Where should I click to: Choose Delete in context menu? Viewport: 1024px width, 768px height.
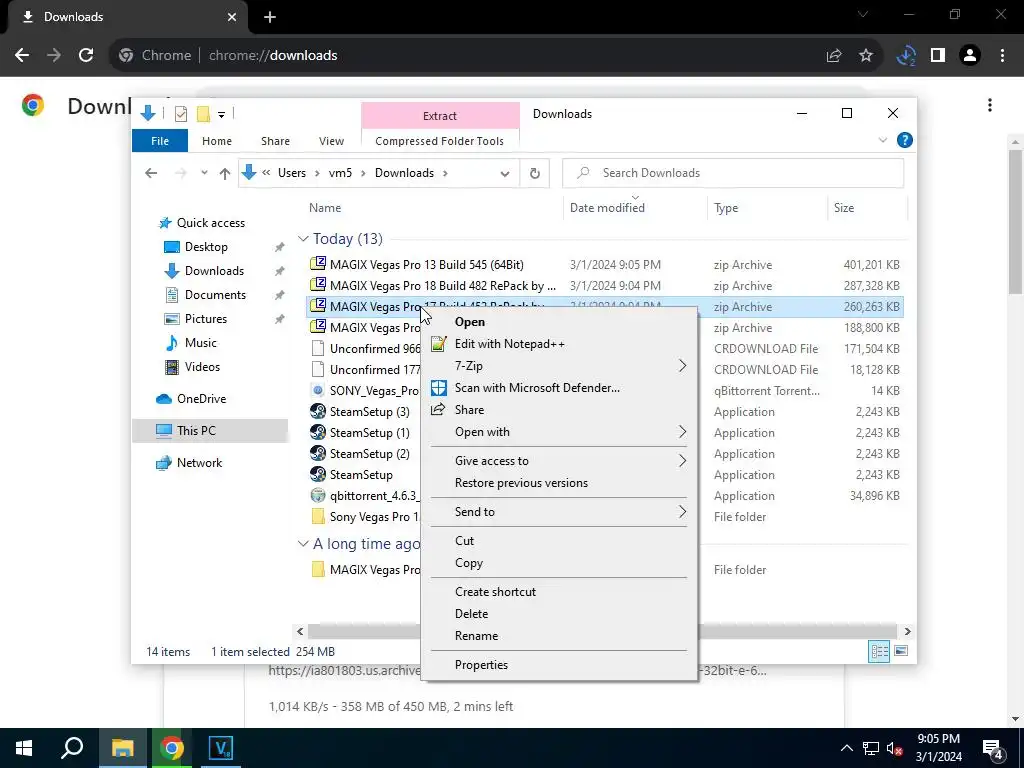click(x=560, y=614)
